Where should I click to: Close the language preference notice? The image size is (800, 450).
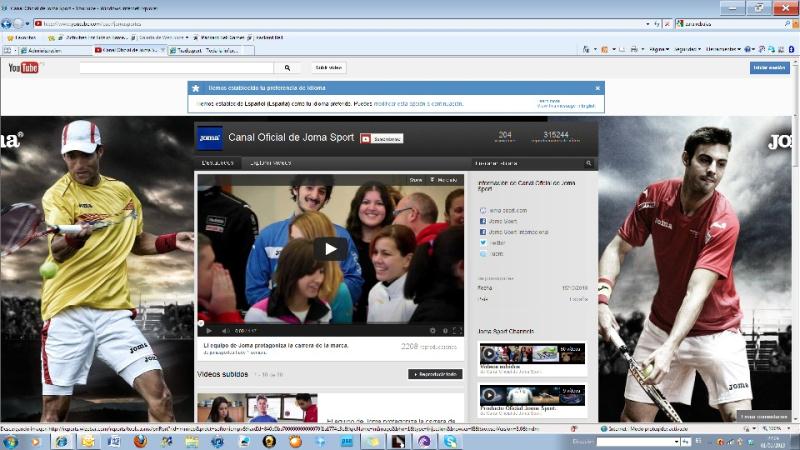597,88
